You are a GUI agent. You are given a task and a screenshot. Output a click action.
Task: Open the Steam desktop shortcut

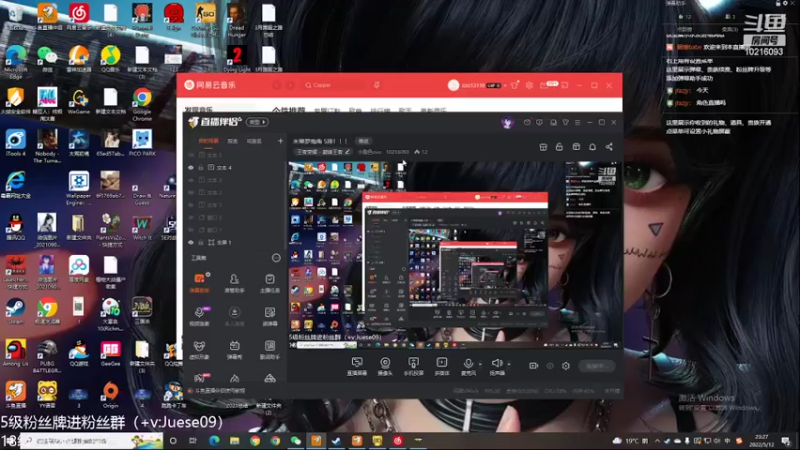15,311
